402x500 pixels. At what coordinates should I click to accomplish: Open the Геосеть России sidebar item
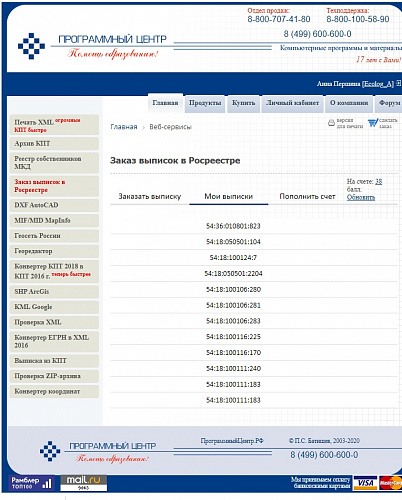point(54,236)
